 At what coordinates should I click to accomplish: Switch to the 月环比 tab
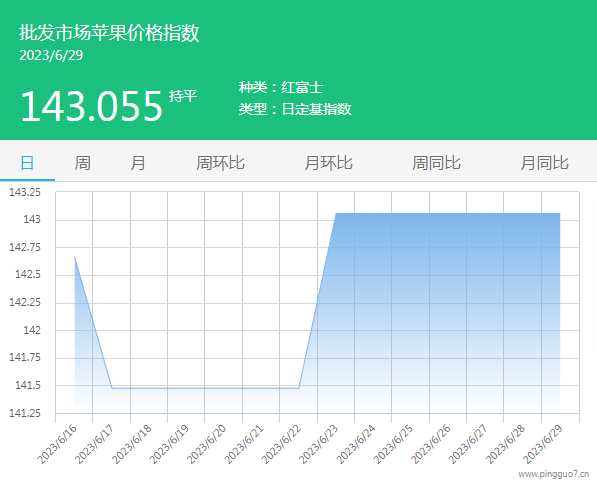tap(328, 163)
